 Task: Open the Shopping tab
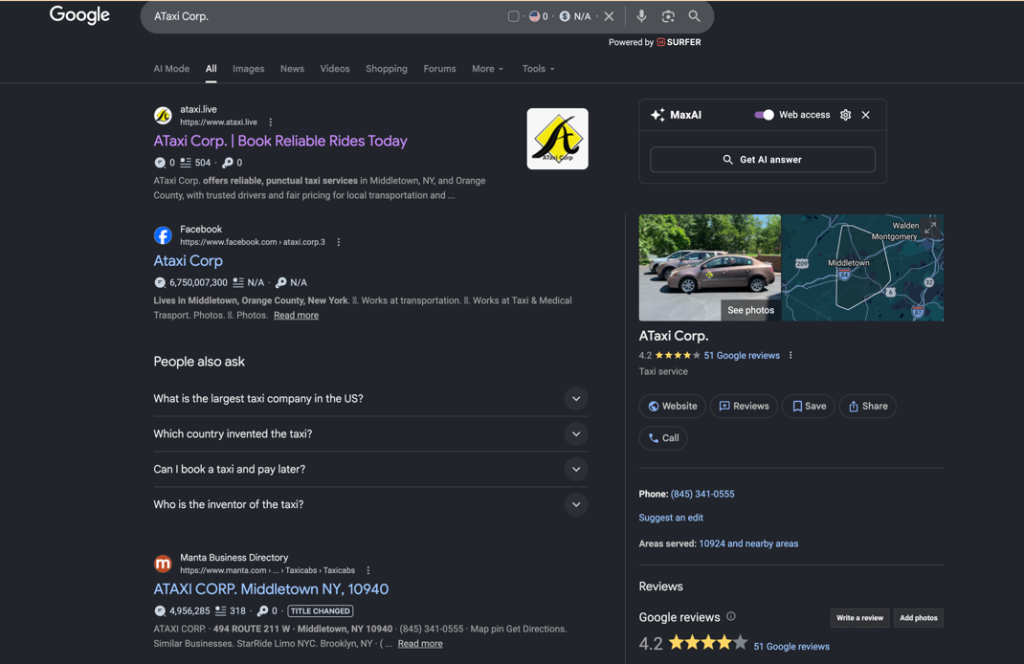386,69
